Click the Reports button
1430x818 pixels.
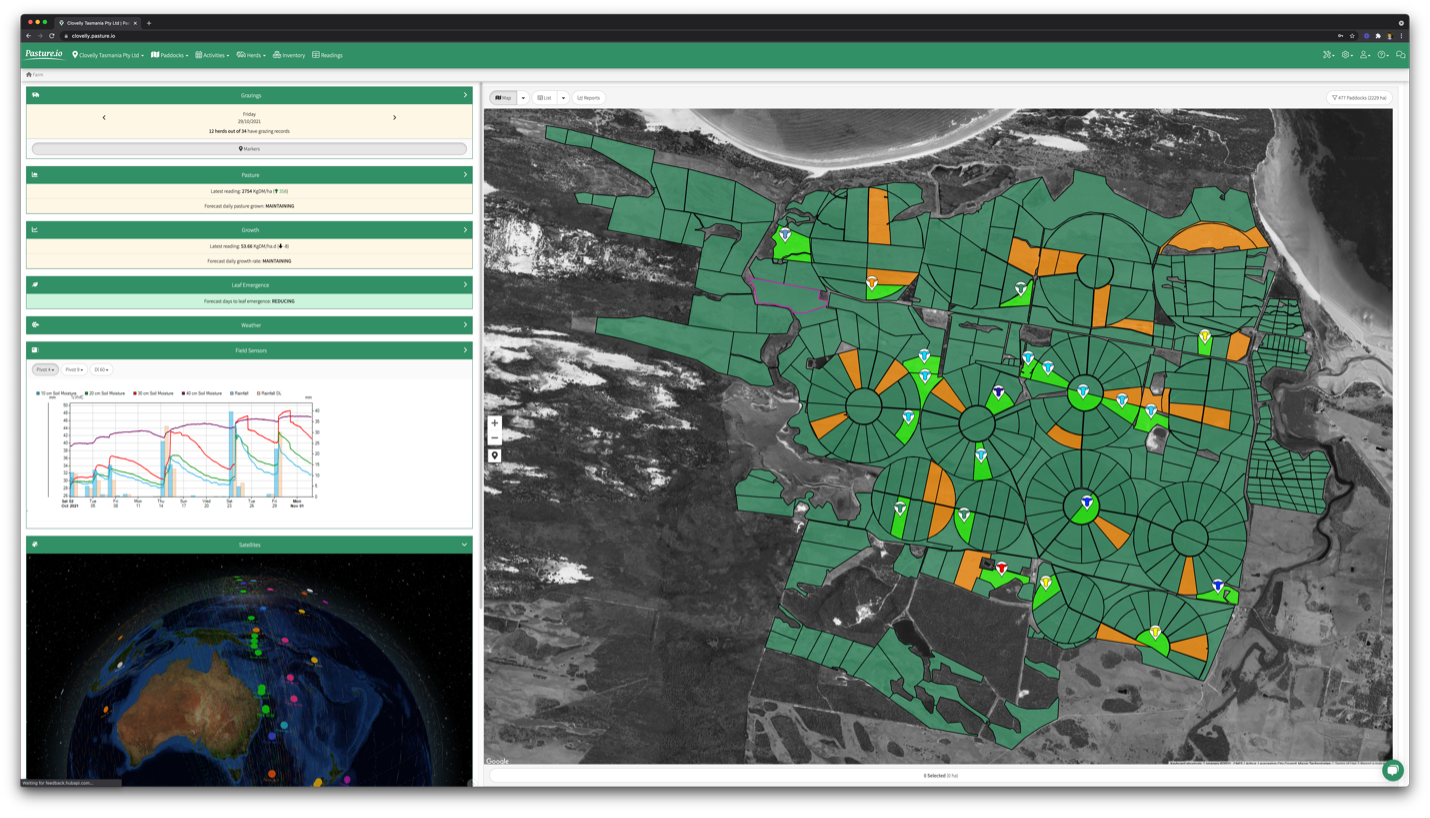coord(589,98)
